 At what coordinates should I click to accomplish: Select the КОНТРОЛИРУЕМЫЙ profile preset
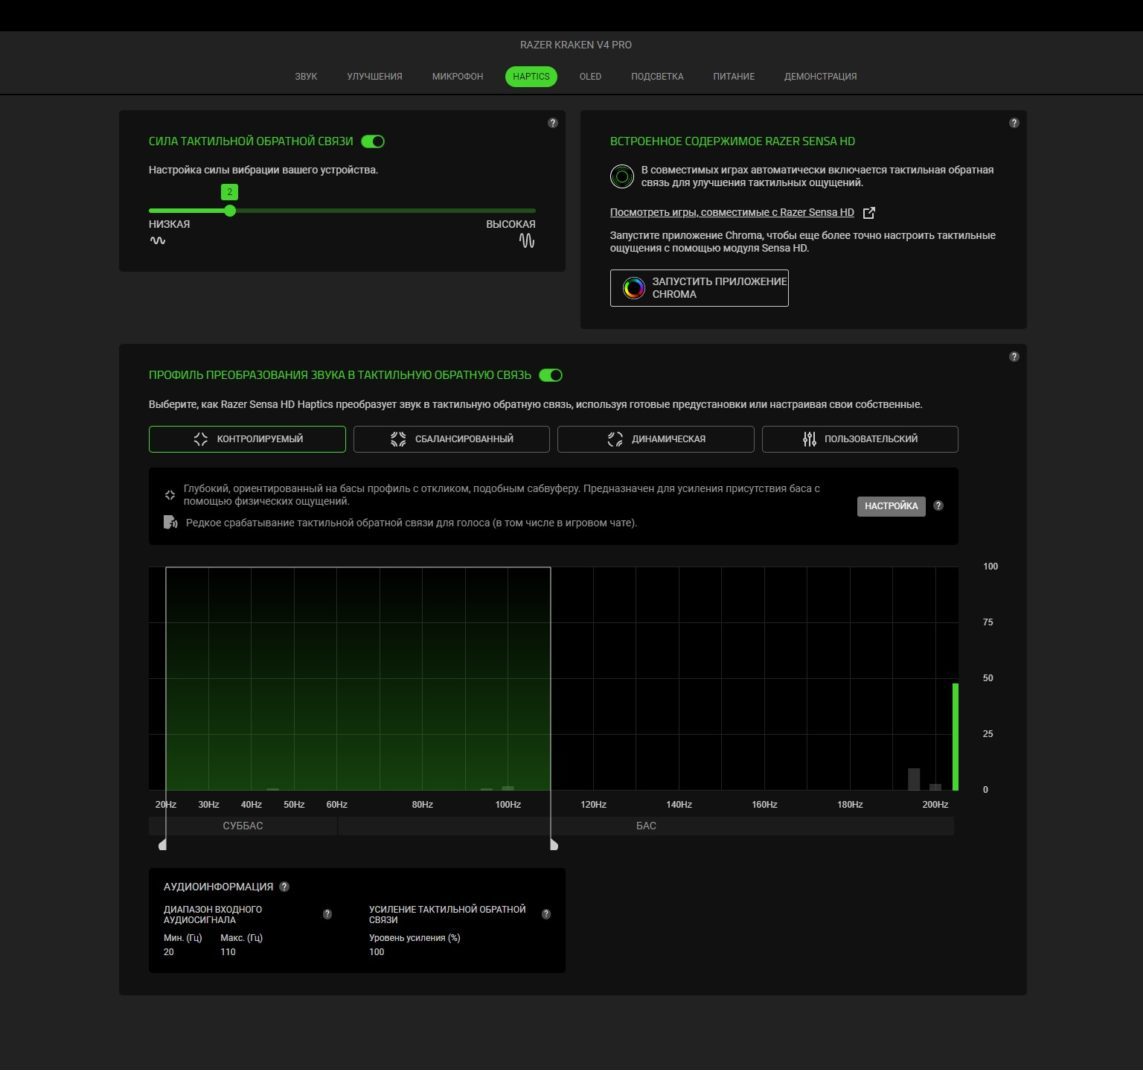(x=247, y=440)
